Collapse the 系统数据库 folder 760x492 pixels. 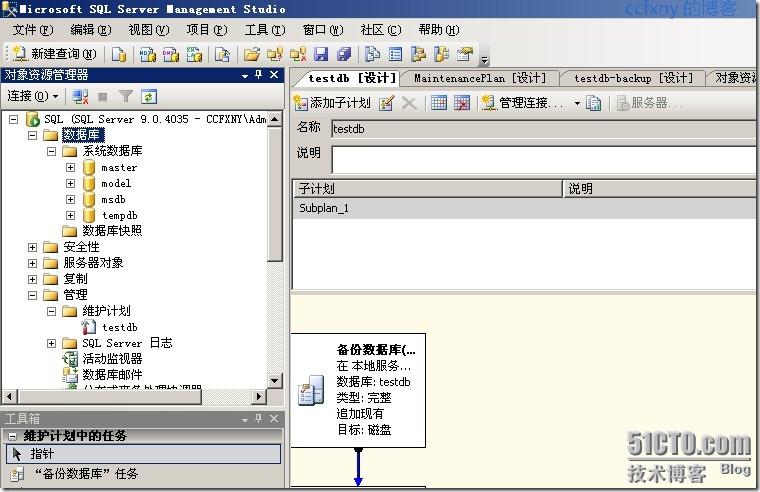click(51, 151)
